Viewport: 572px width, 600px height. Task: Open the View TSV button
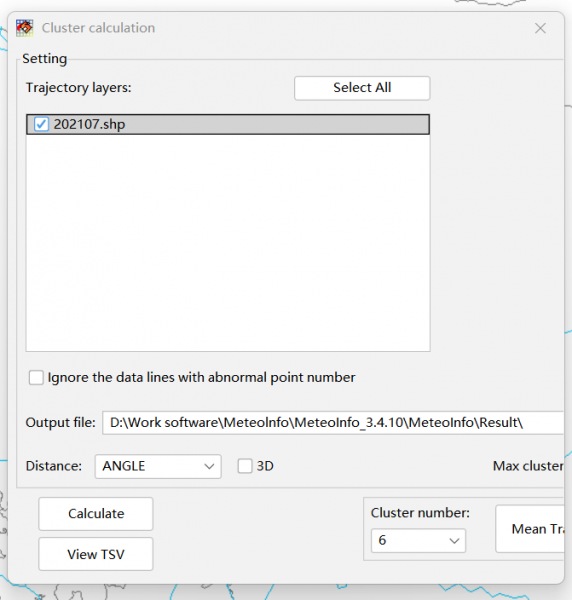point(96,554)
